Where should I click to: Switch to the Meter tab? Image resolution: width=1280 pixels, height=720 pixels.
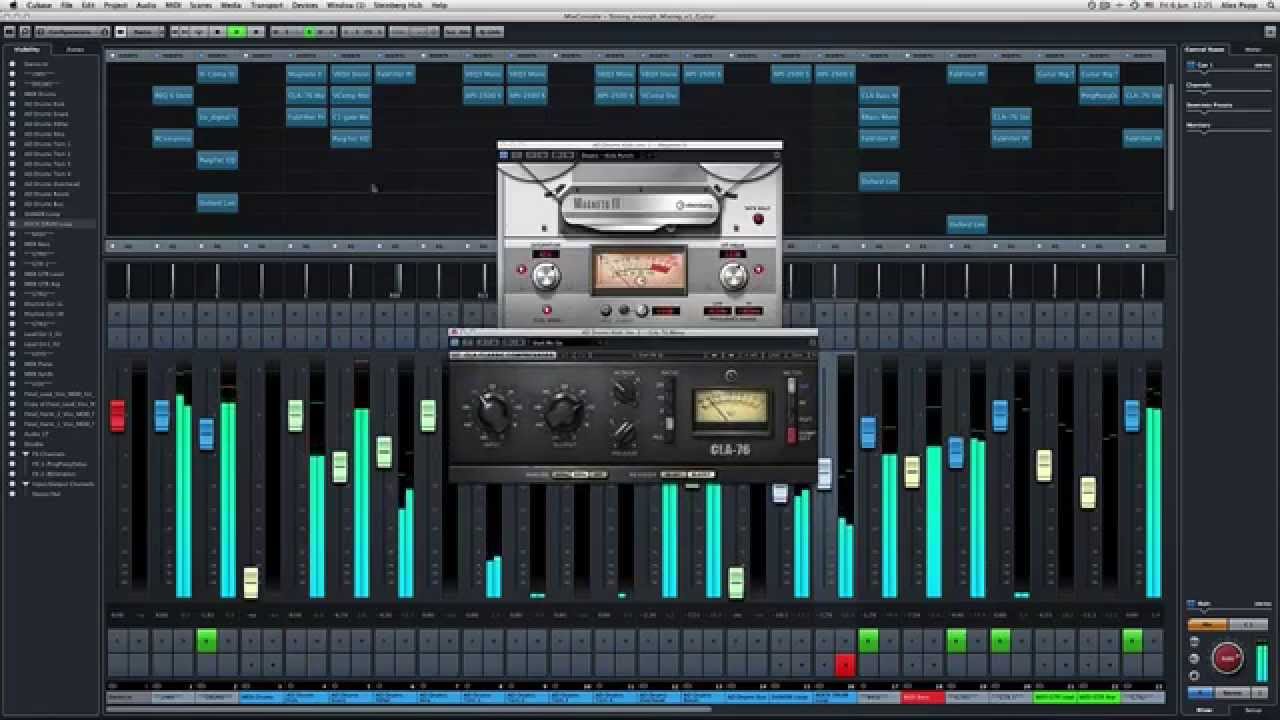[x=1252, y=49]
